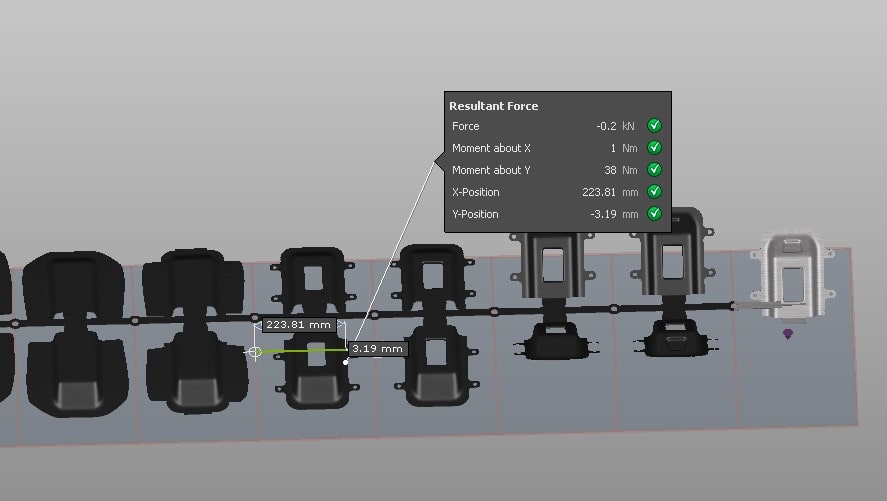Click the X-Position value 223.81 mm in panel
Viewport: 887px width, 501px height.
[610, 192]
